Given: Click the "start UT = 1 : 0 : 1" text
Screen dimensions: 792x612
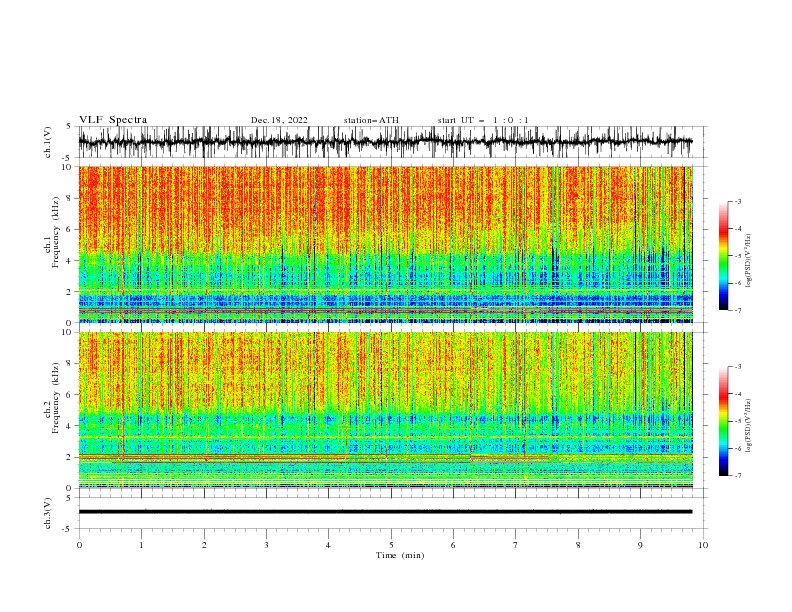Looking at the screenshot, I should (483, 120).
